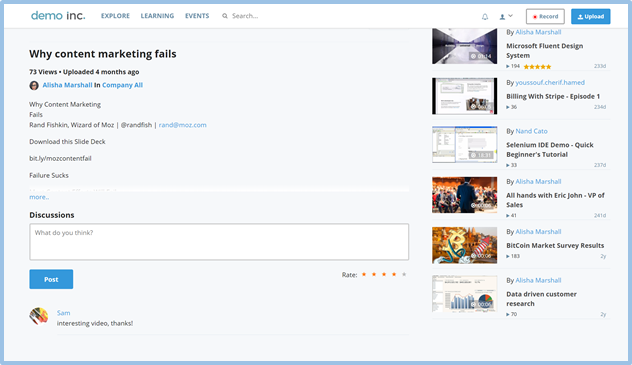The image size is (632, 365).
Task: Open the EVENTS menu
Action: click(x=197, y=16)
